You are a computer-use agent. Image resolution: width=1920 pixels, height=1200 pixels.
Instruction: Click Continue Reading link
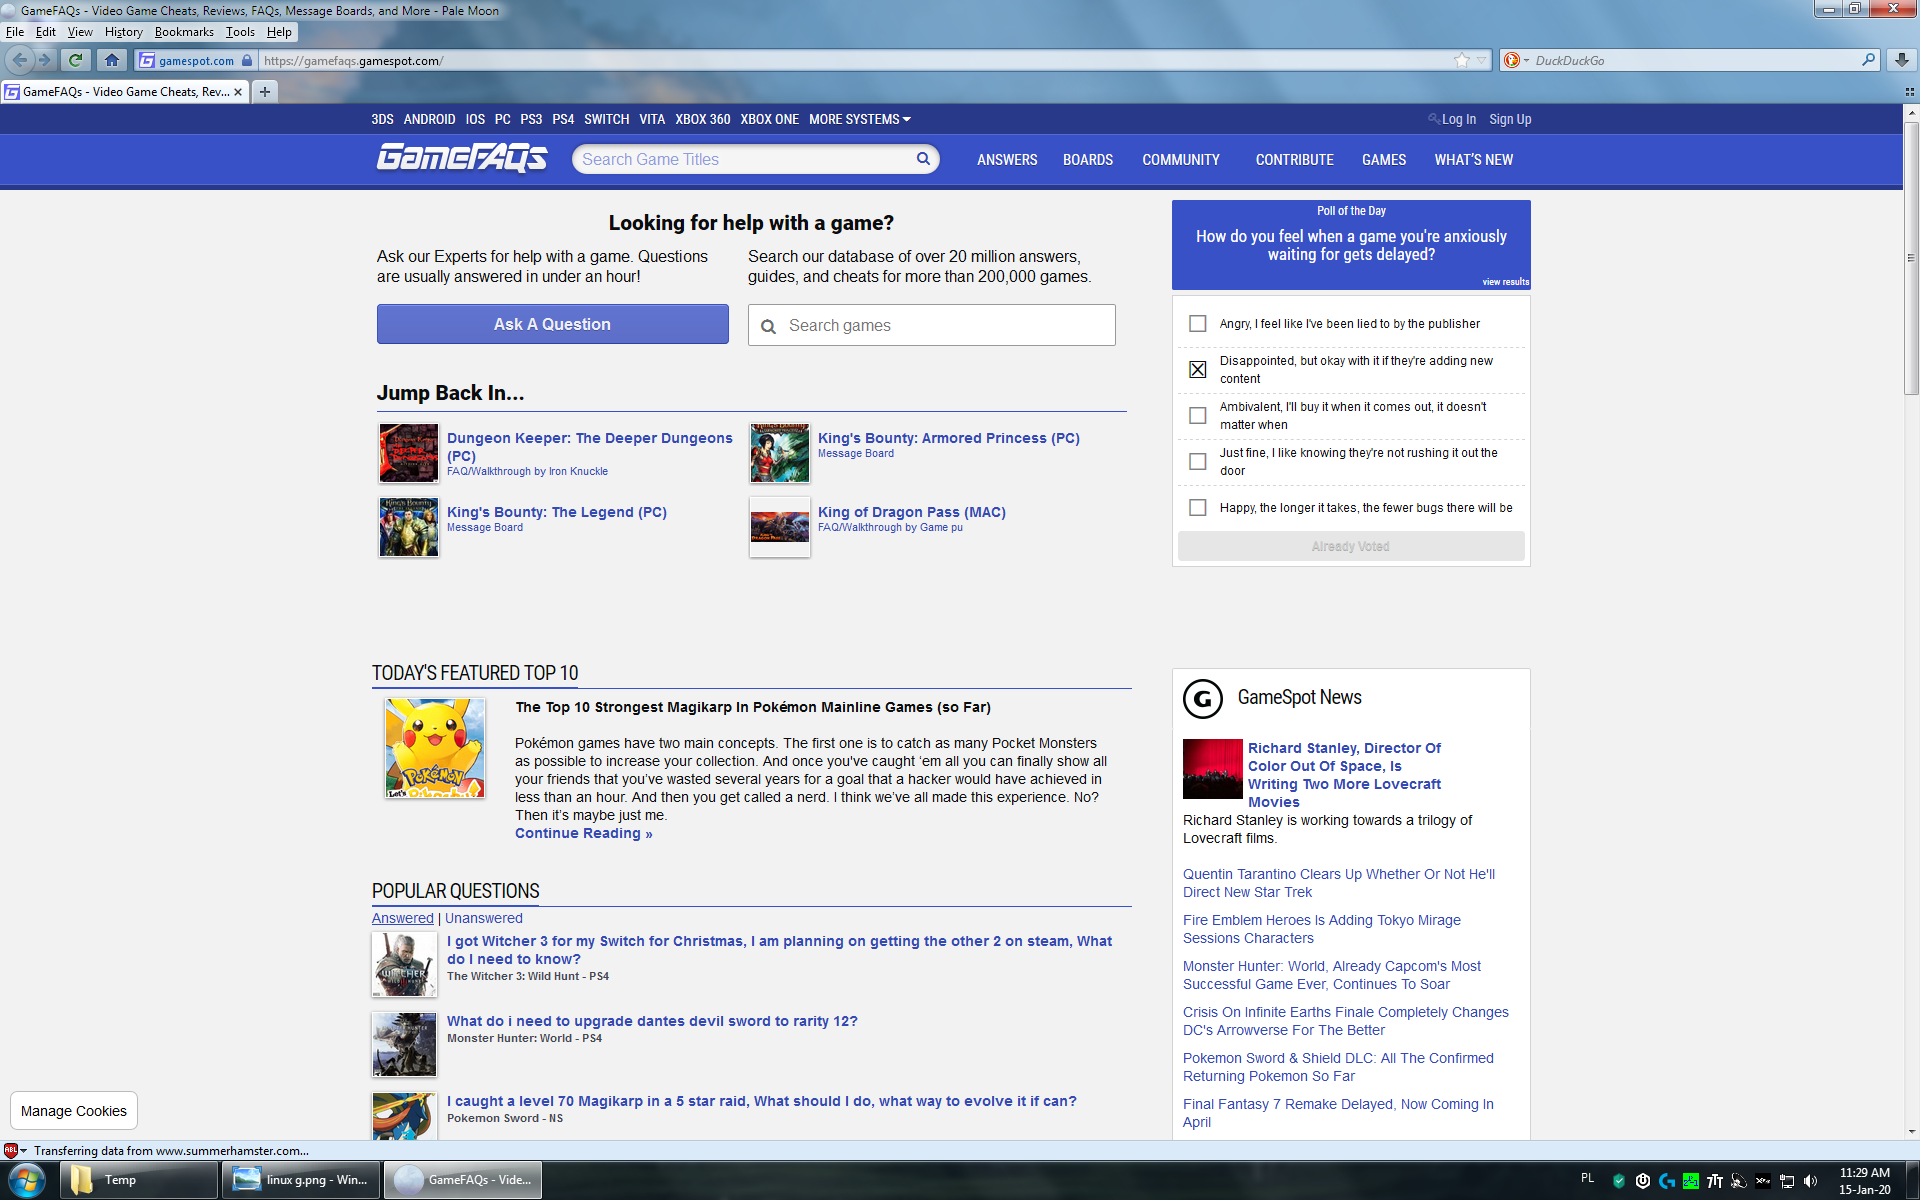(583, 833)
